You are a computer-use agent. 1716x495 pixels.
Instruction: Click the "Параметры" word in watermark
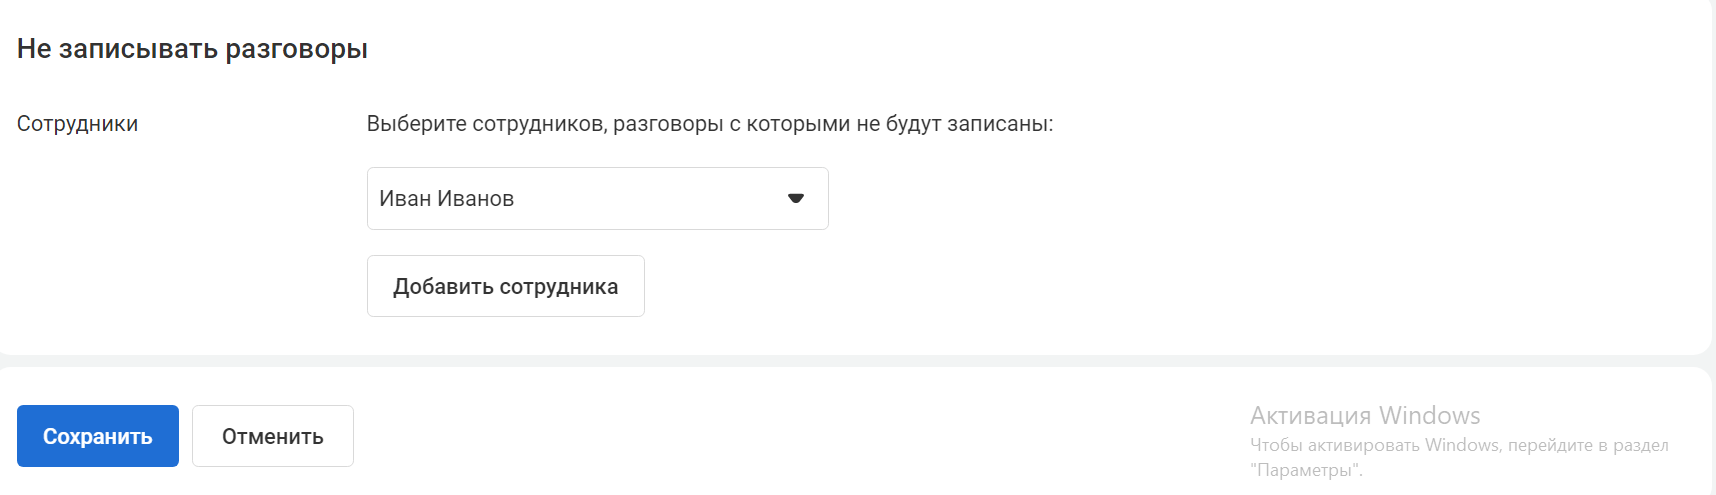[1306, 470]
